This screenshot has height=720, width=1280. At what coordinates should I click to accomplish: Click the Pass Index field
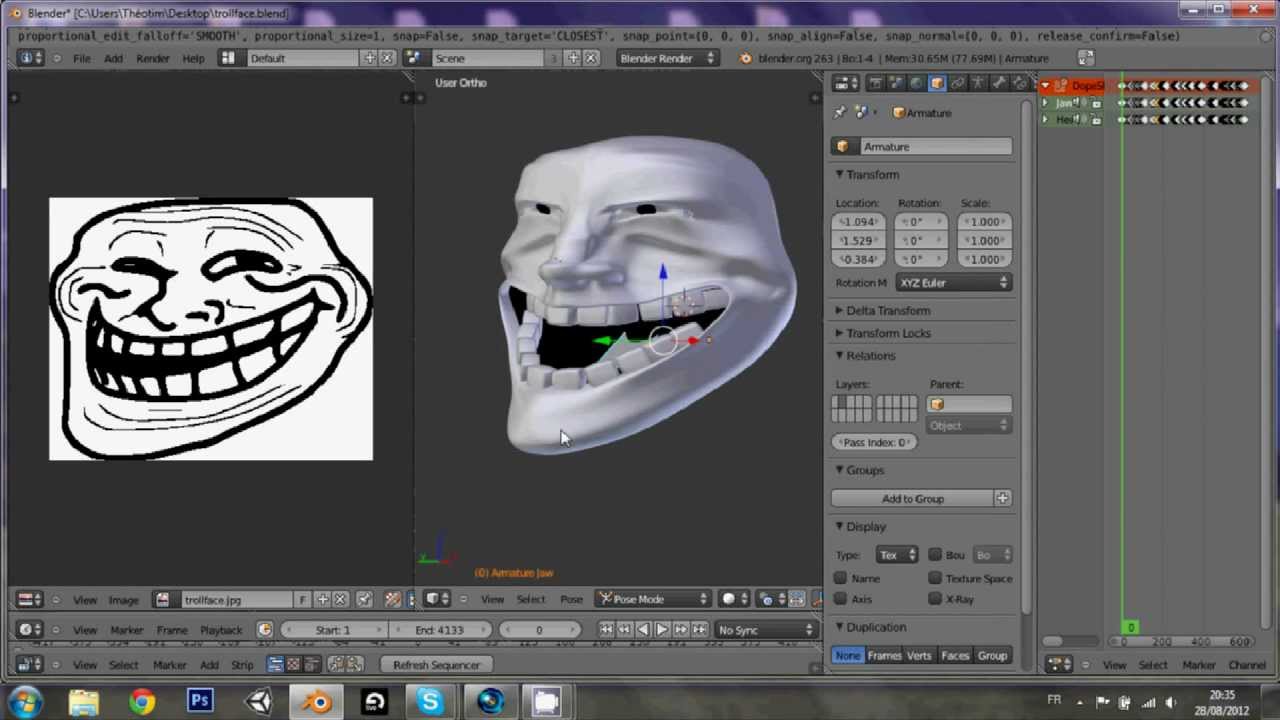(873, 442)
